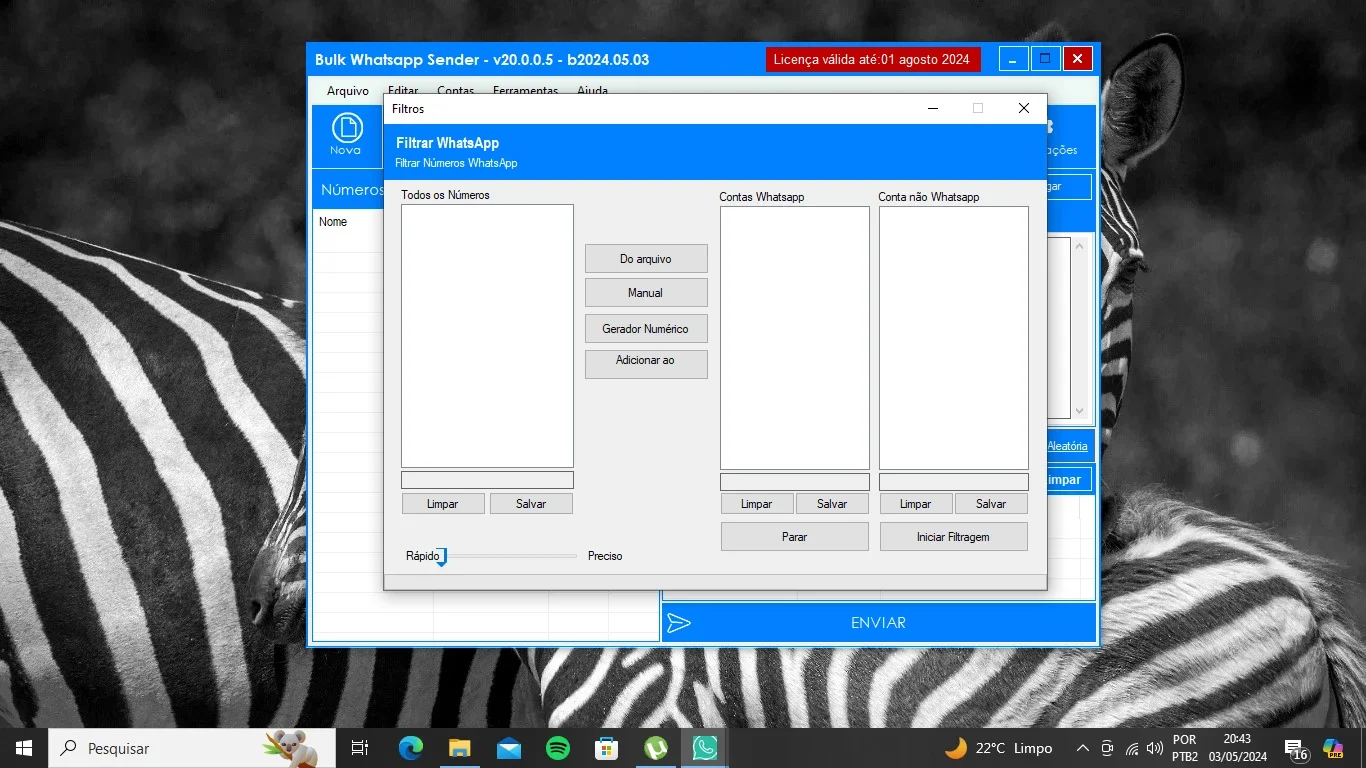The width and height of the screenshot is (1366, 768).
Task: Open the Ferramentas menu
Action: (525, 91)
